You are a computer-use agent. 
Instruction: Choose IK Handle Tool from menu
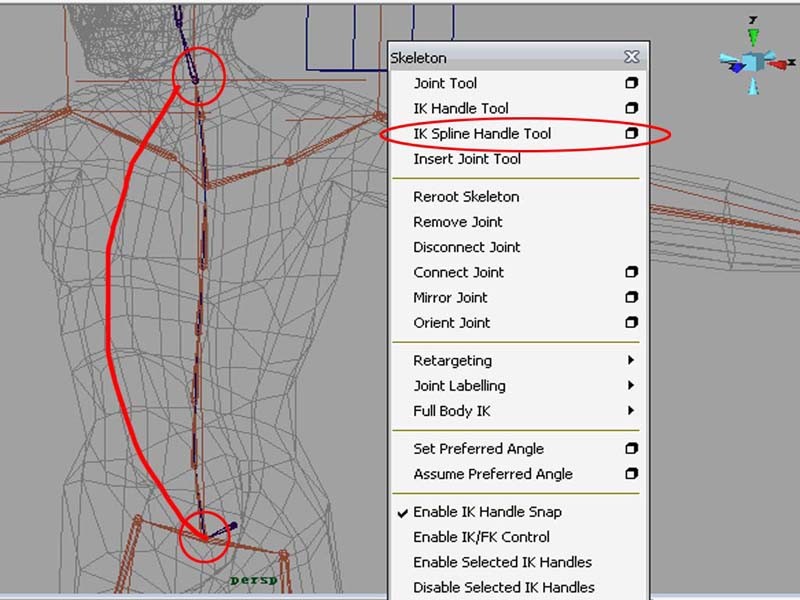coord(461,108)
